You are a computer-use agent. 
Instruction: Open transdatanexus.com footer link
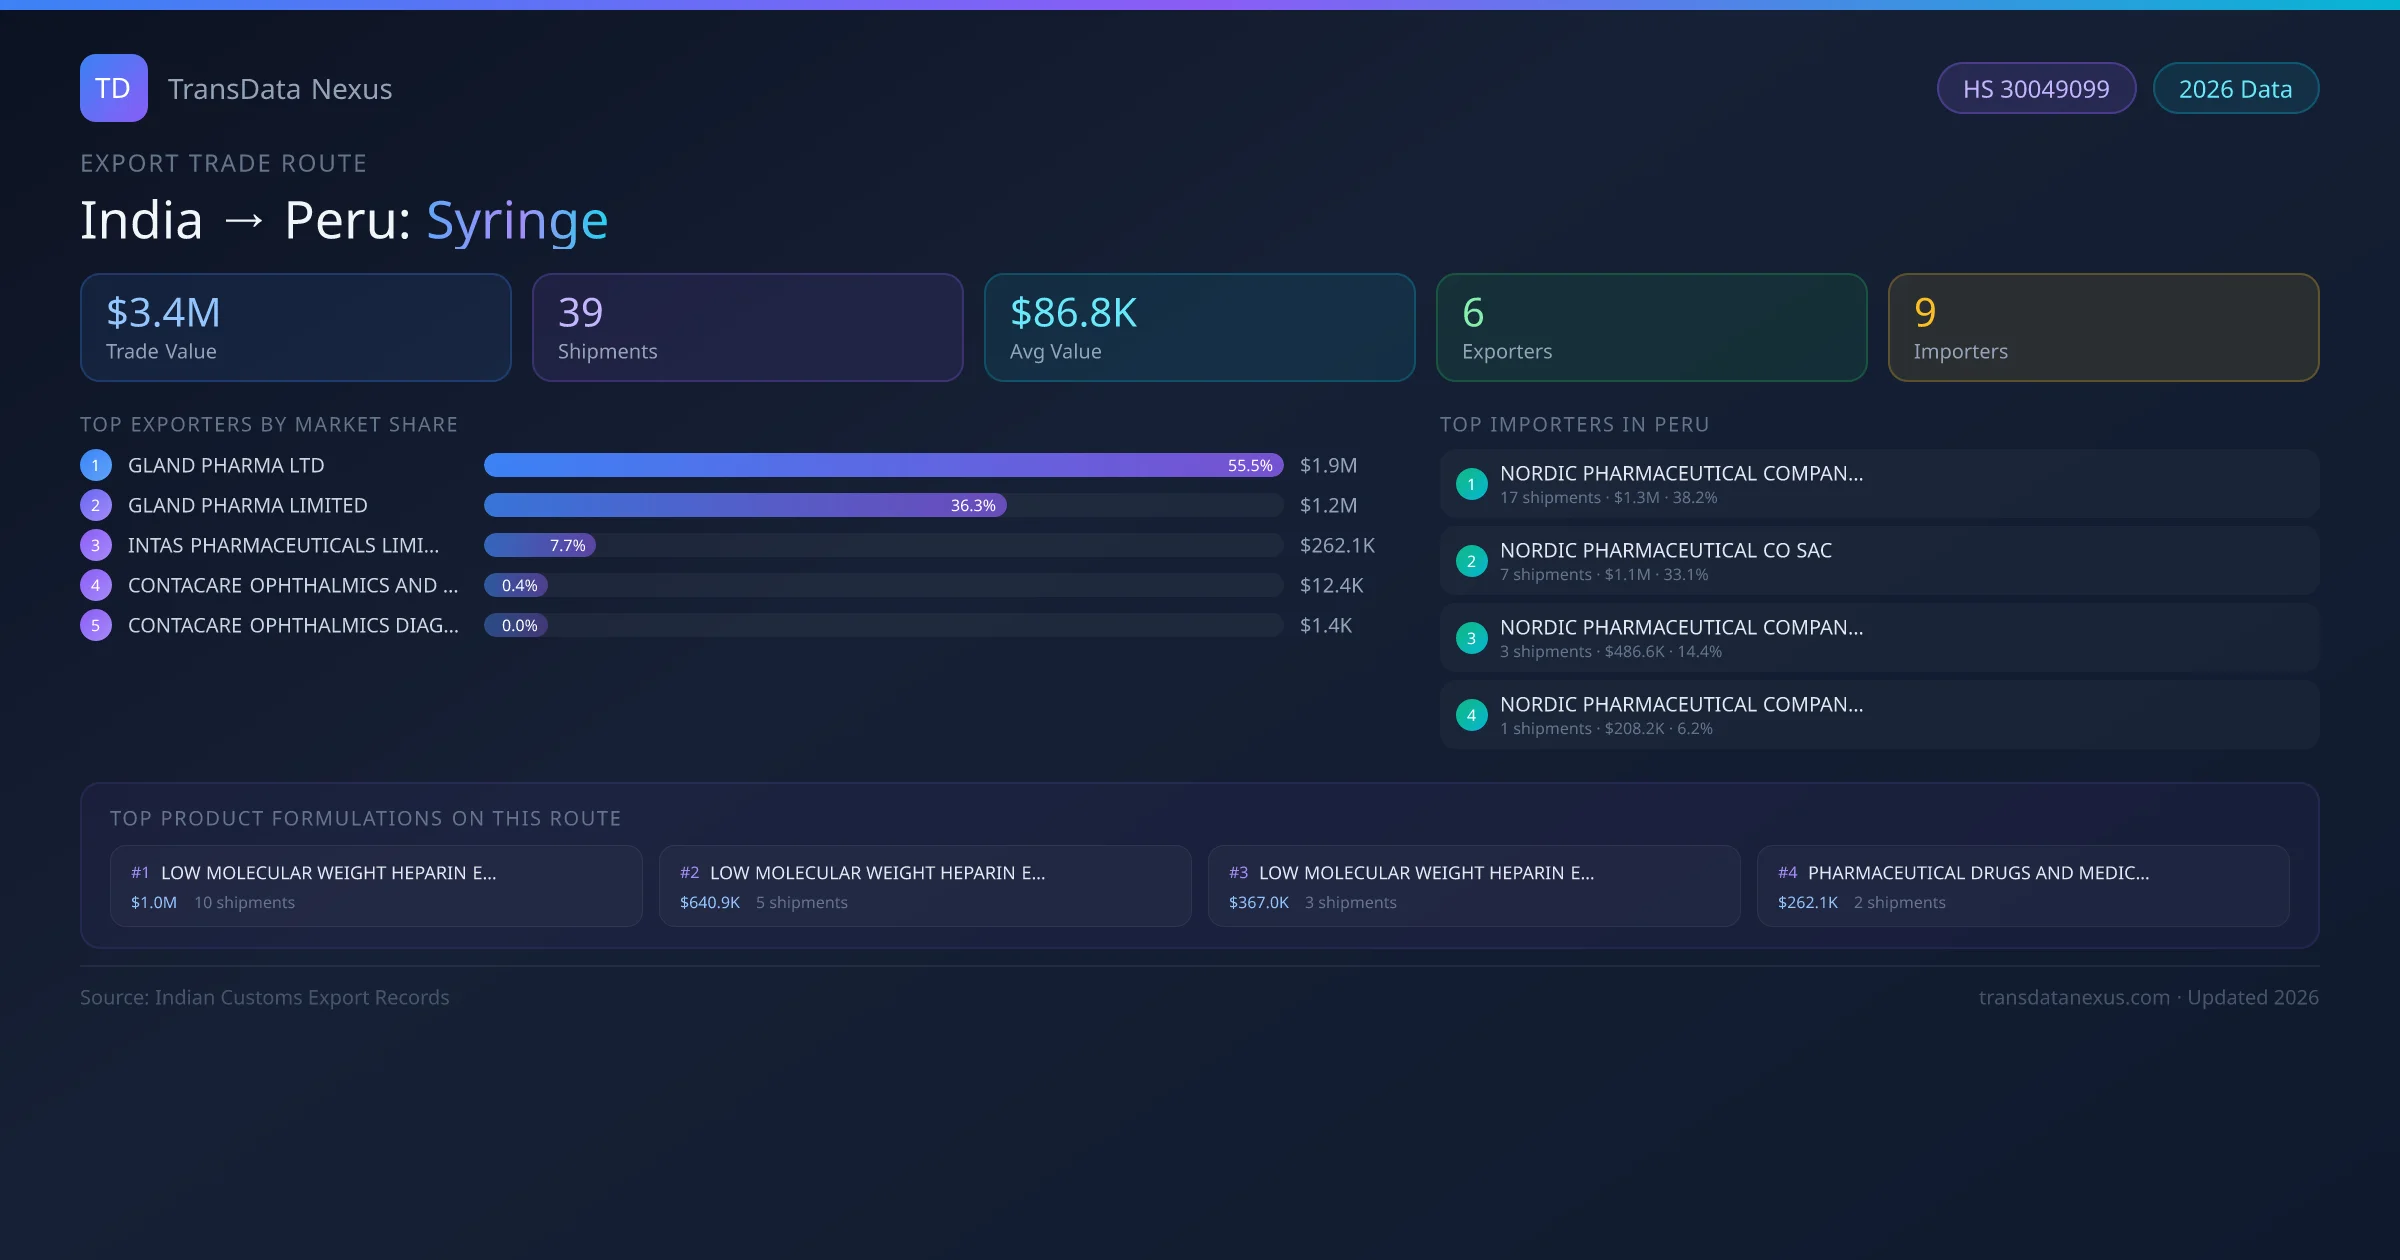(2074, 997)
